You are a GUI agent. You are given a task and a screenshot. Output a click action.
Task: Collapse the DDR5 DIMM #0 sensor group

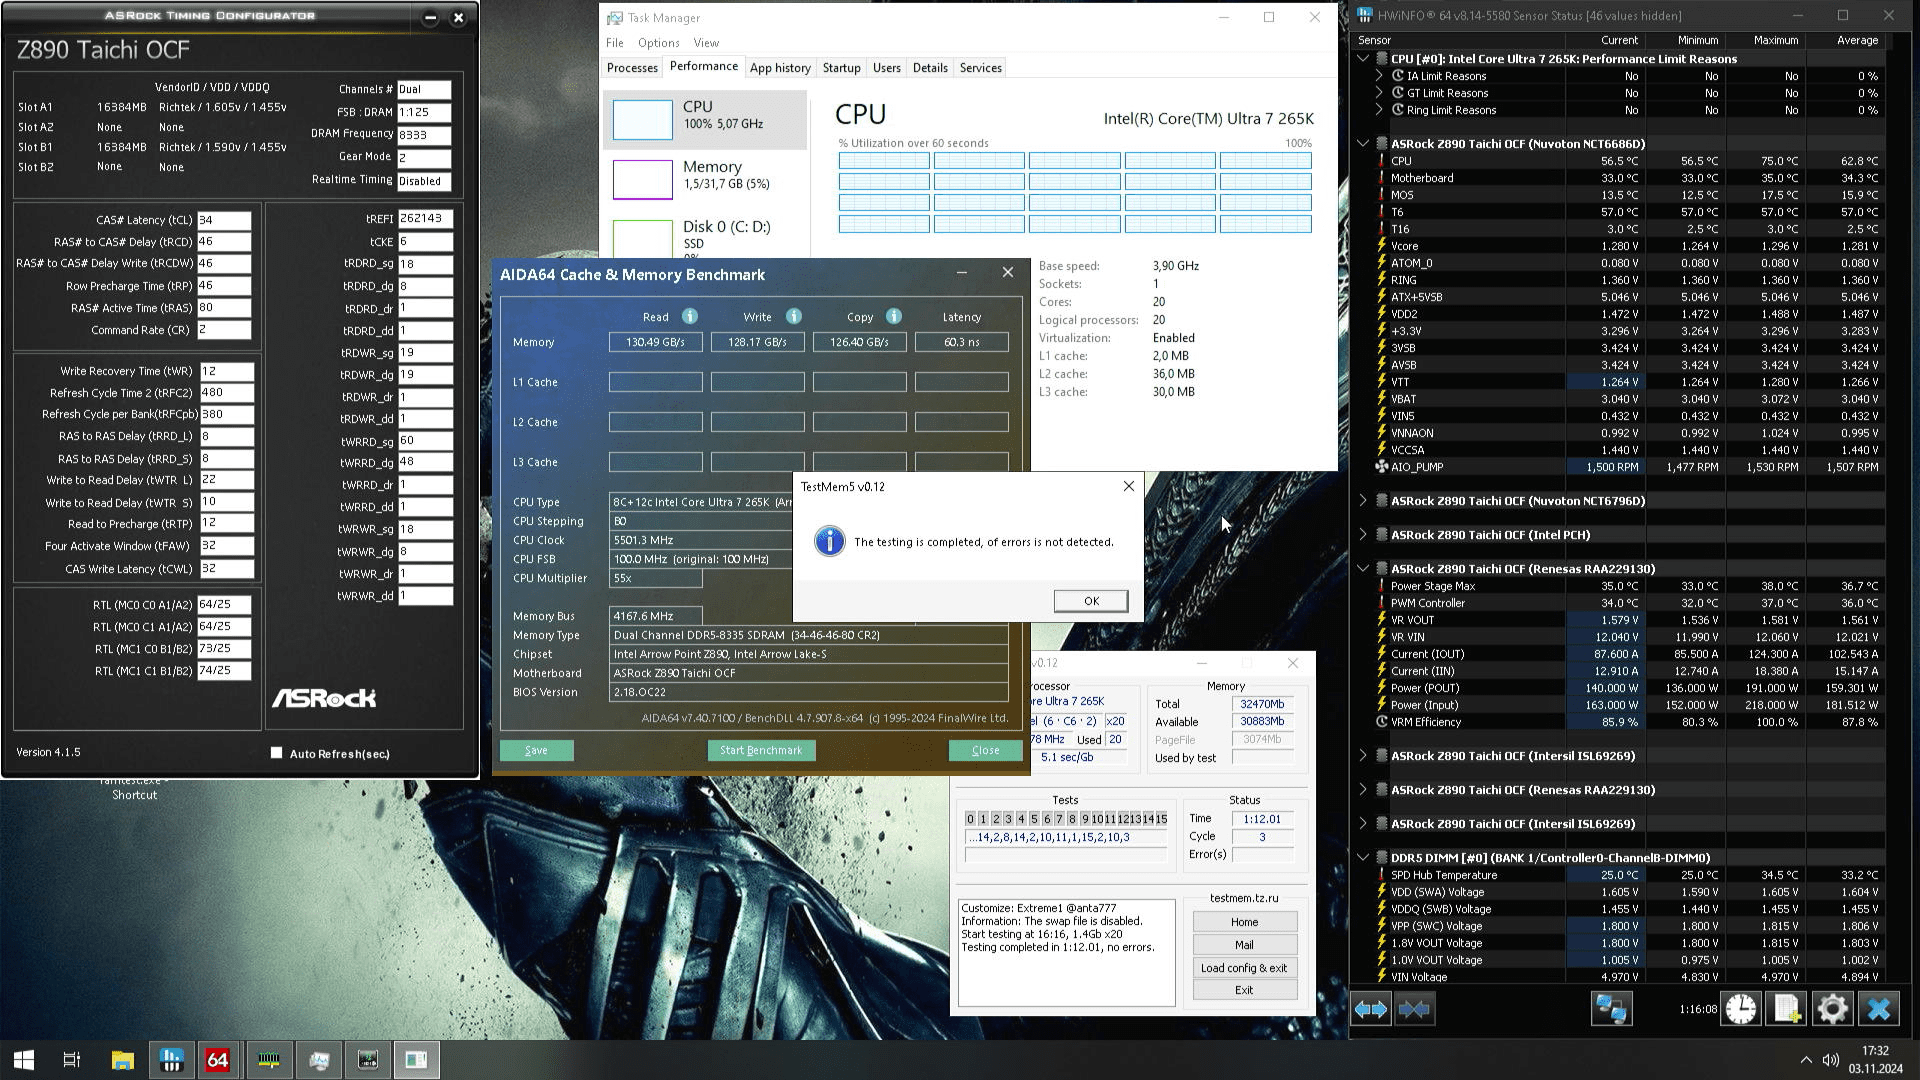[x=1363, y=857]
